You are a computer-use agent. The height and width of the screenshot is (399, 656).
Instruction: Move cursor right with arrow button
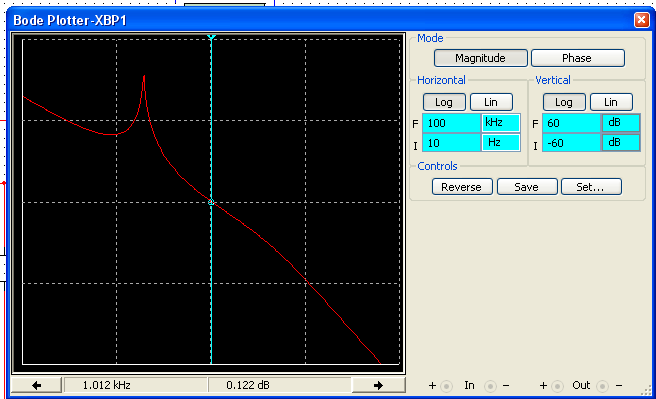pyautogui.click(x=378, y=385)
